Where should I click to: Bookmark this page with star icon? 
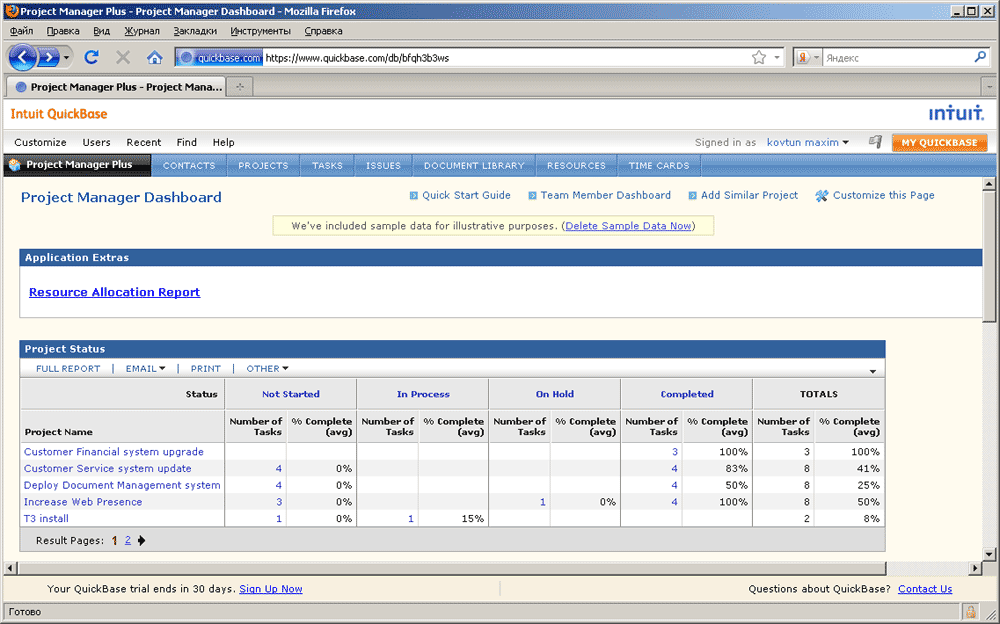click(758, 57)
